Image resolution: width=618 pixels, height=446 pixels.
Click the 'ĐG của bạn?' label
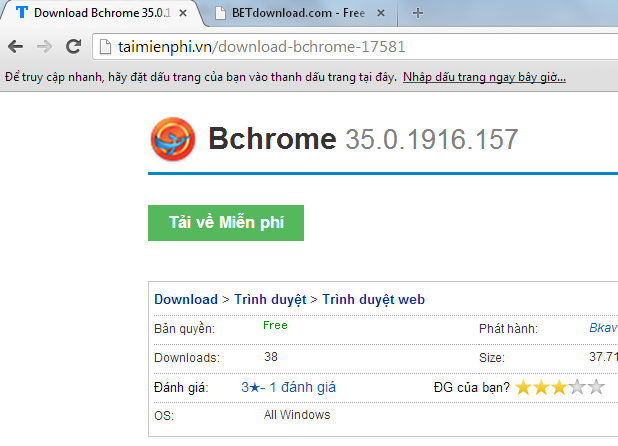pyautogui.click(x=471, y=388)
